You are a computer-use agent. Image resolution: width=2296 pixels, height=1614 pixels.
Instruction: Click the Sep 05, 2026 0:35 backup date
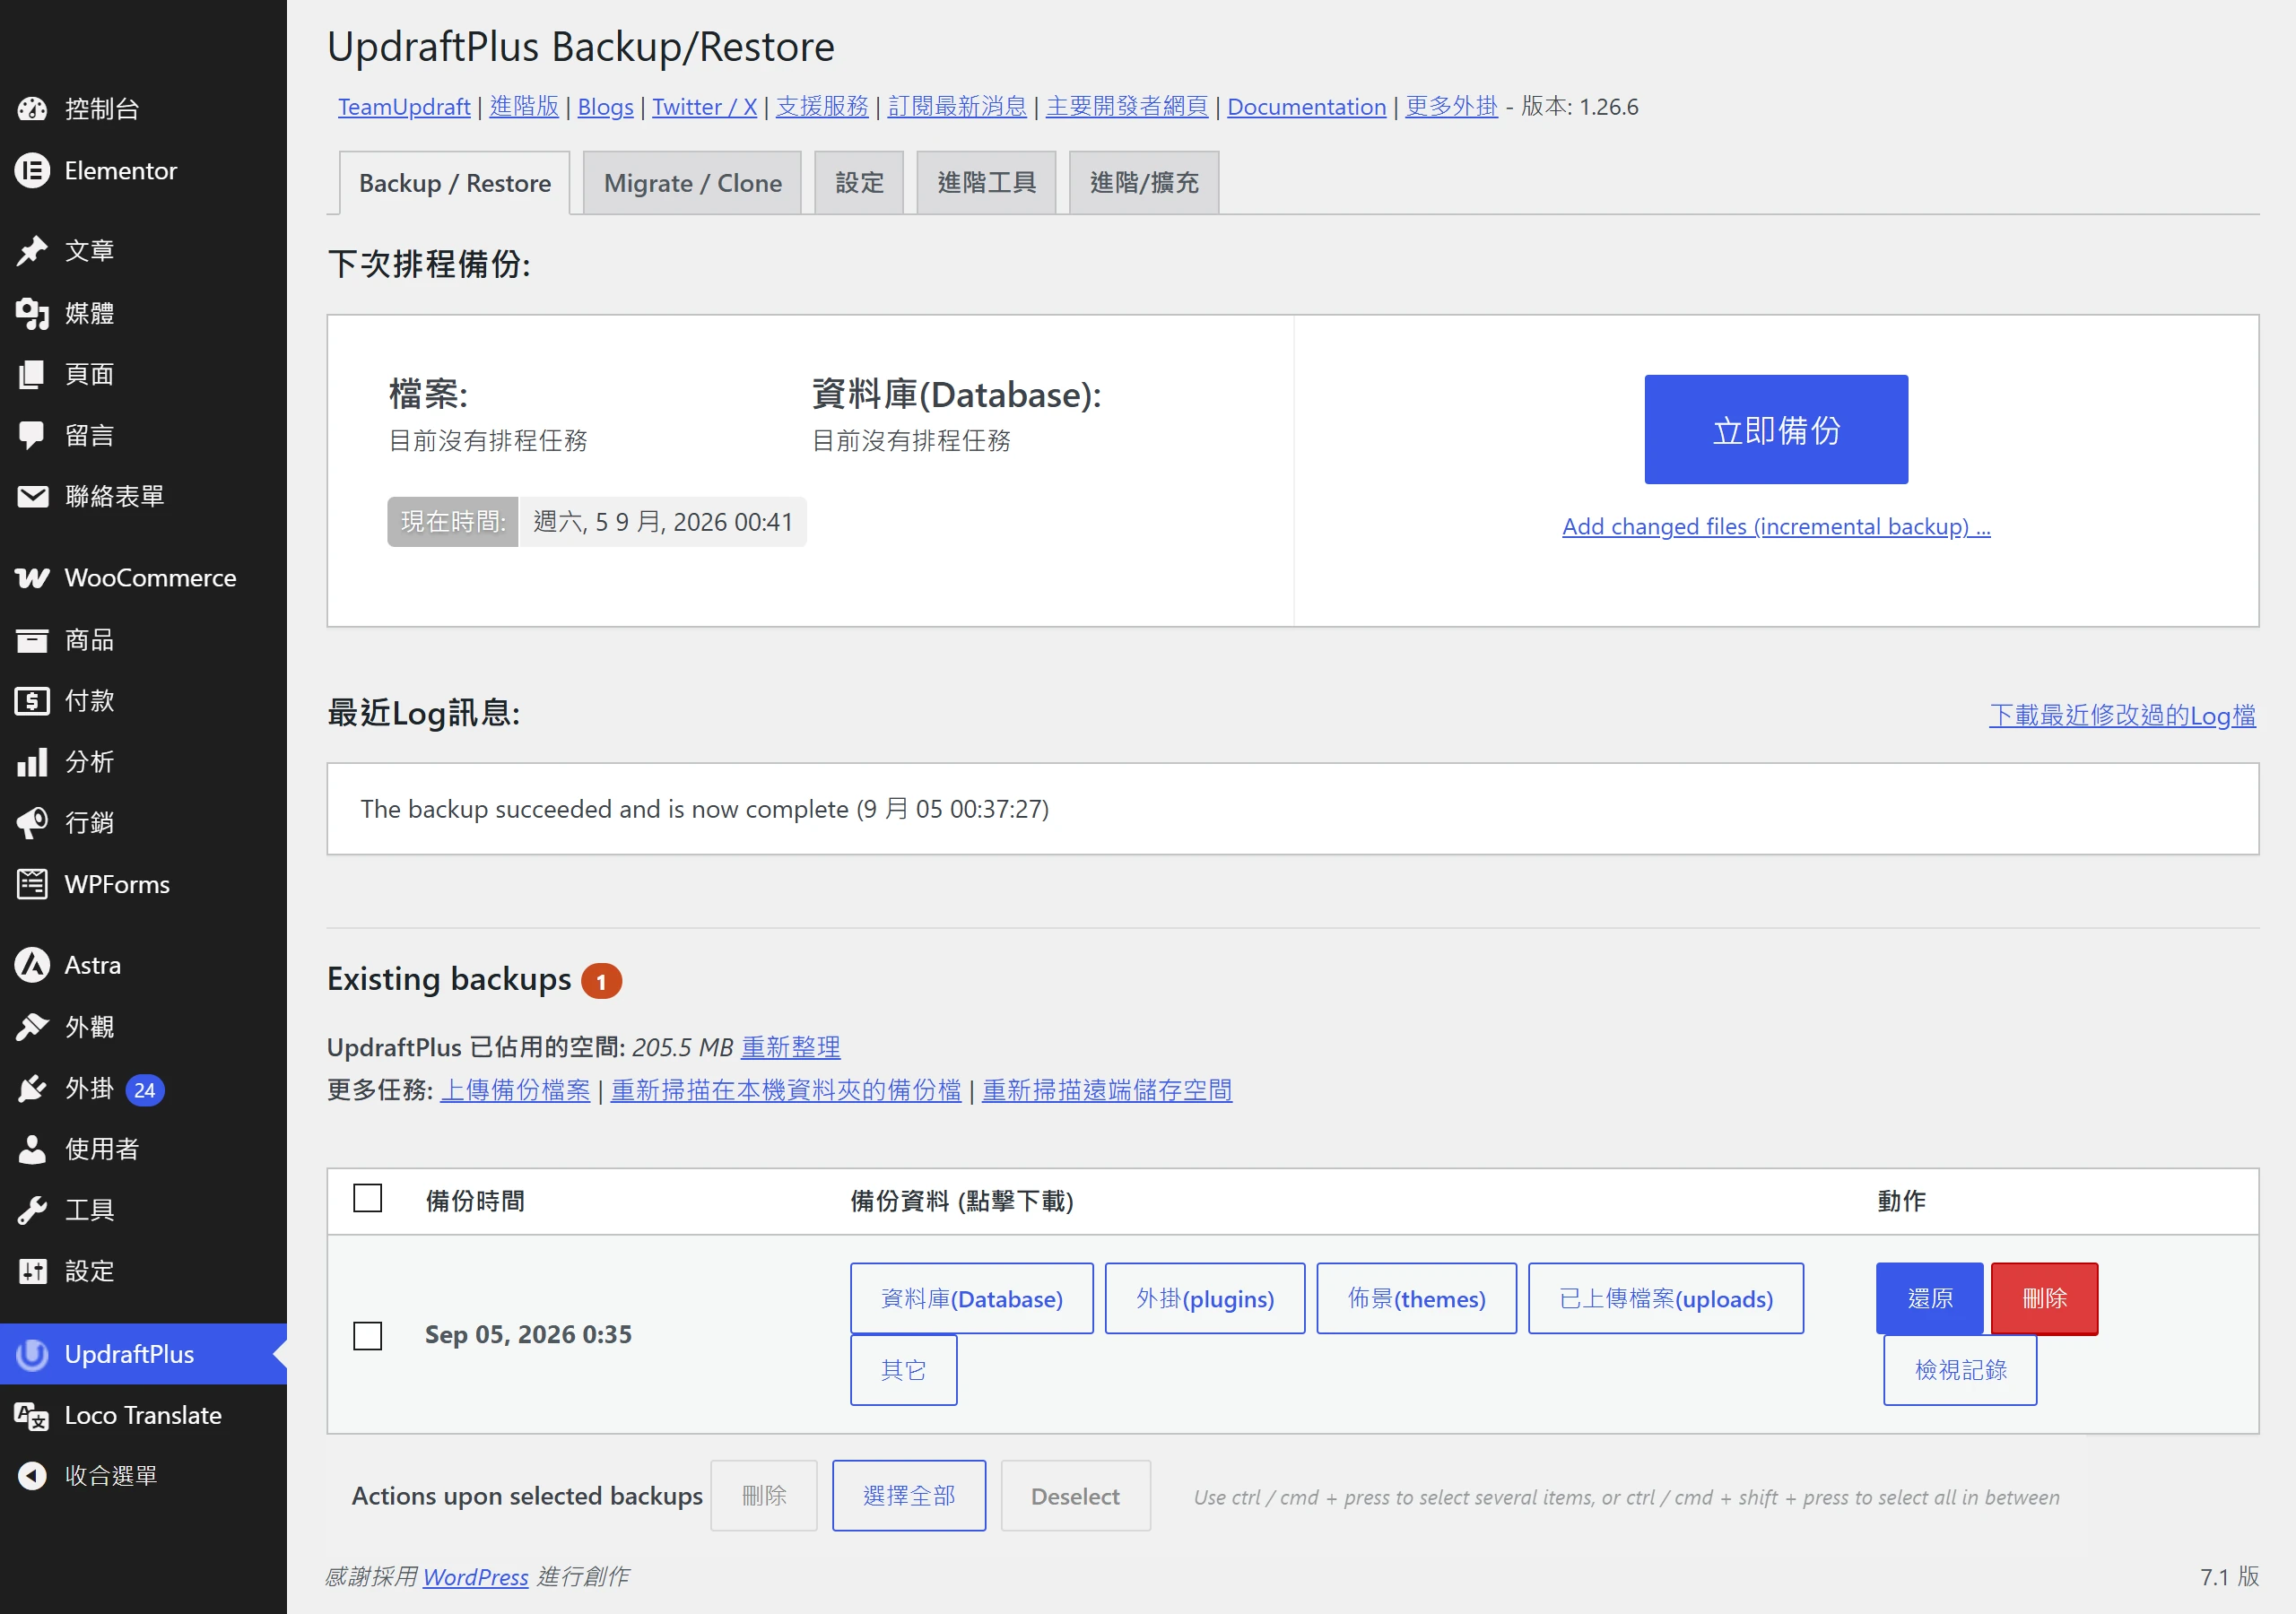click(528, 1335)
